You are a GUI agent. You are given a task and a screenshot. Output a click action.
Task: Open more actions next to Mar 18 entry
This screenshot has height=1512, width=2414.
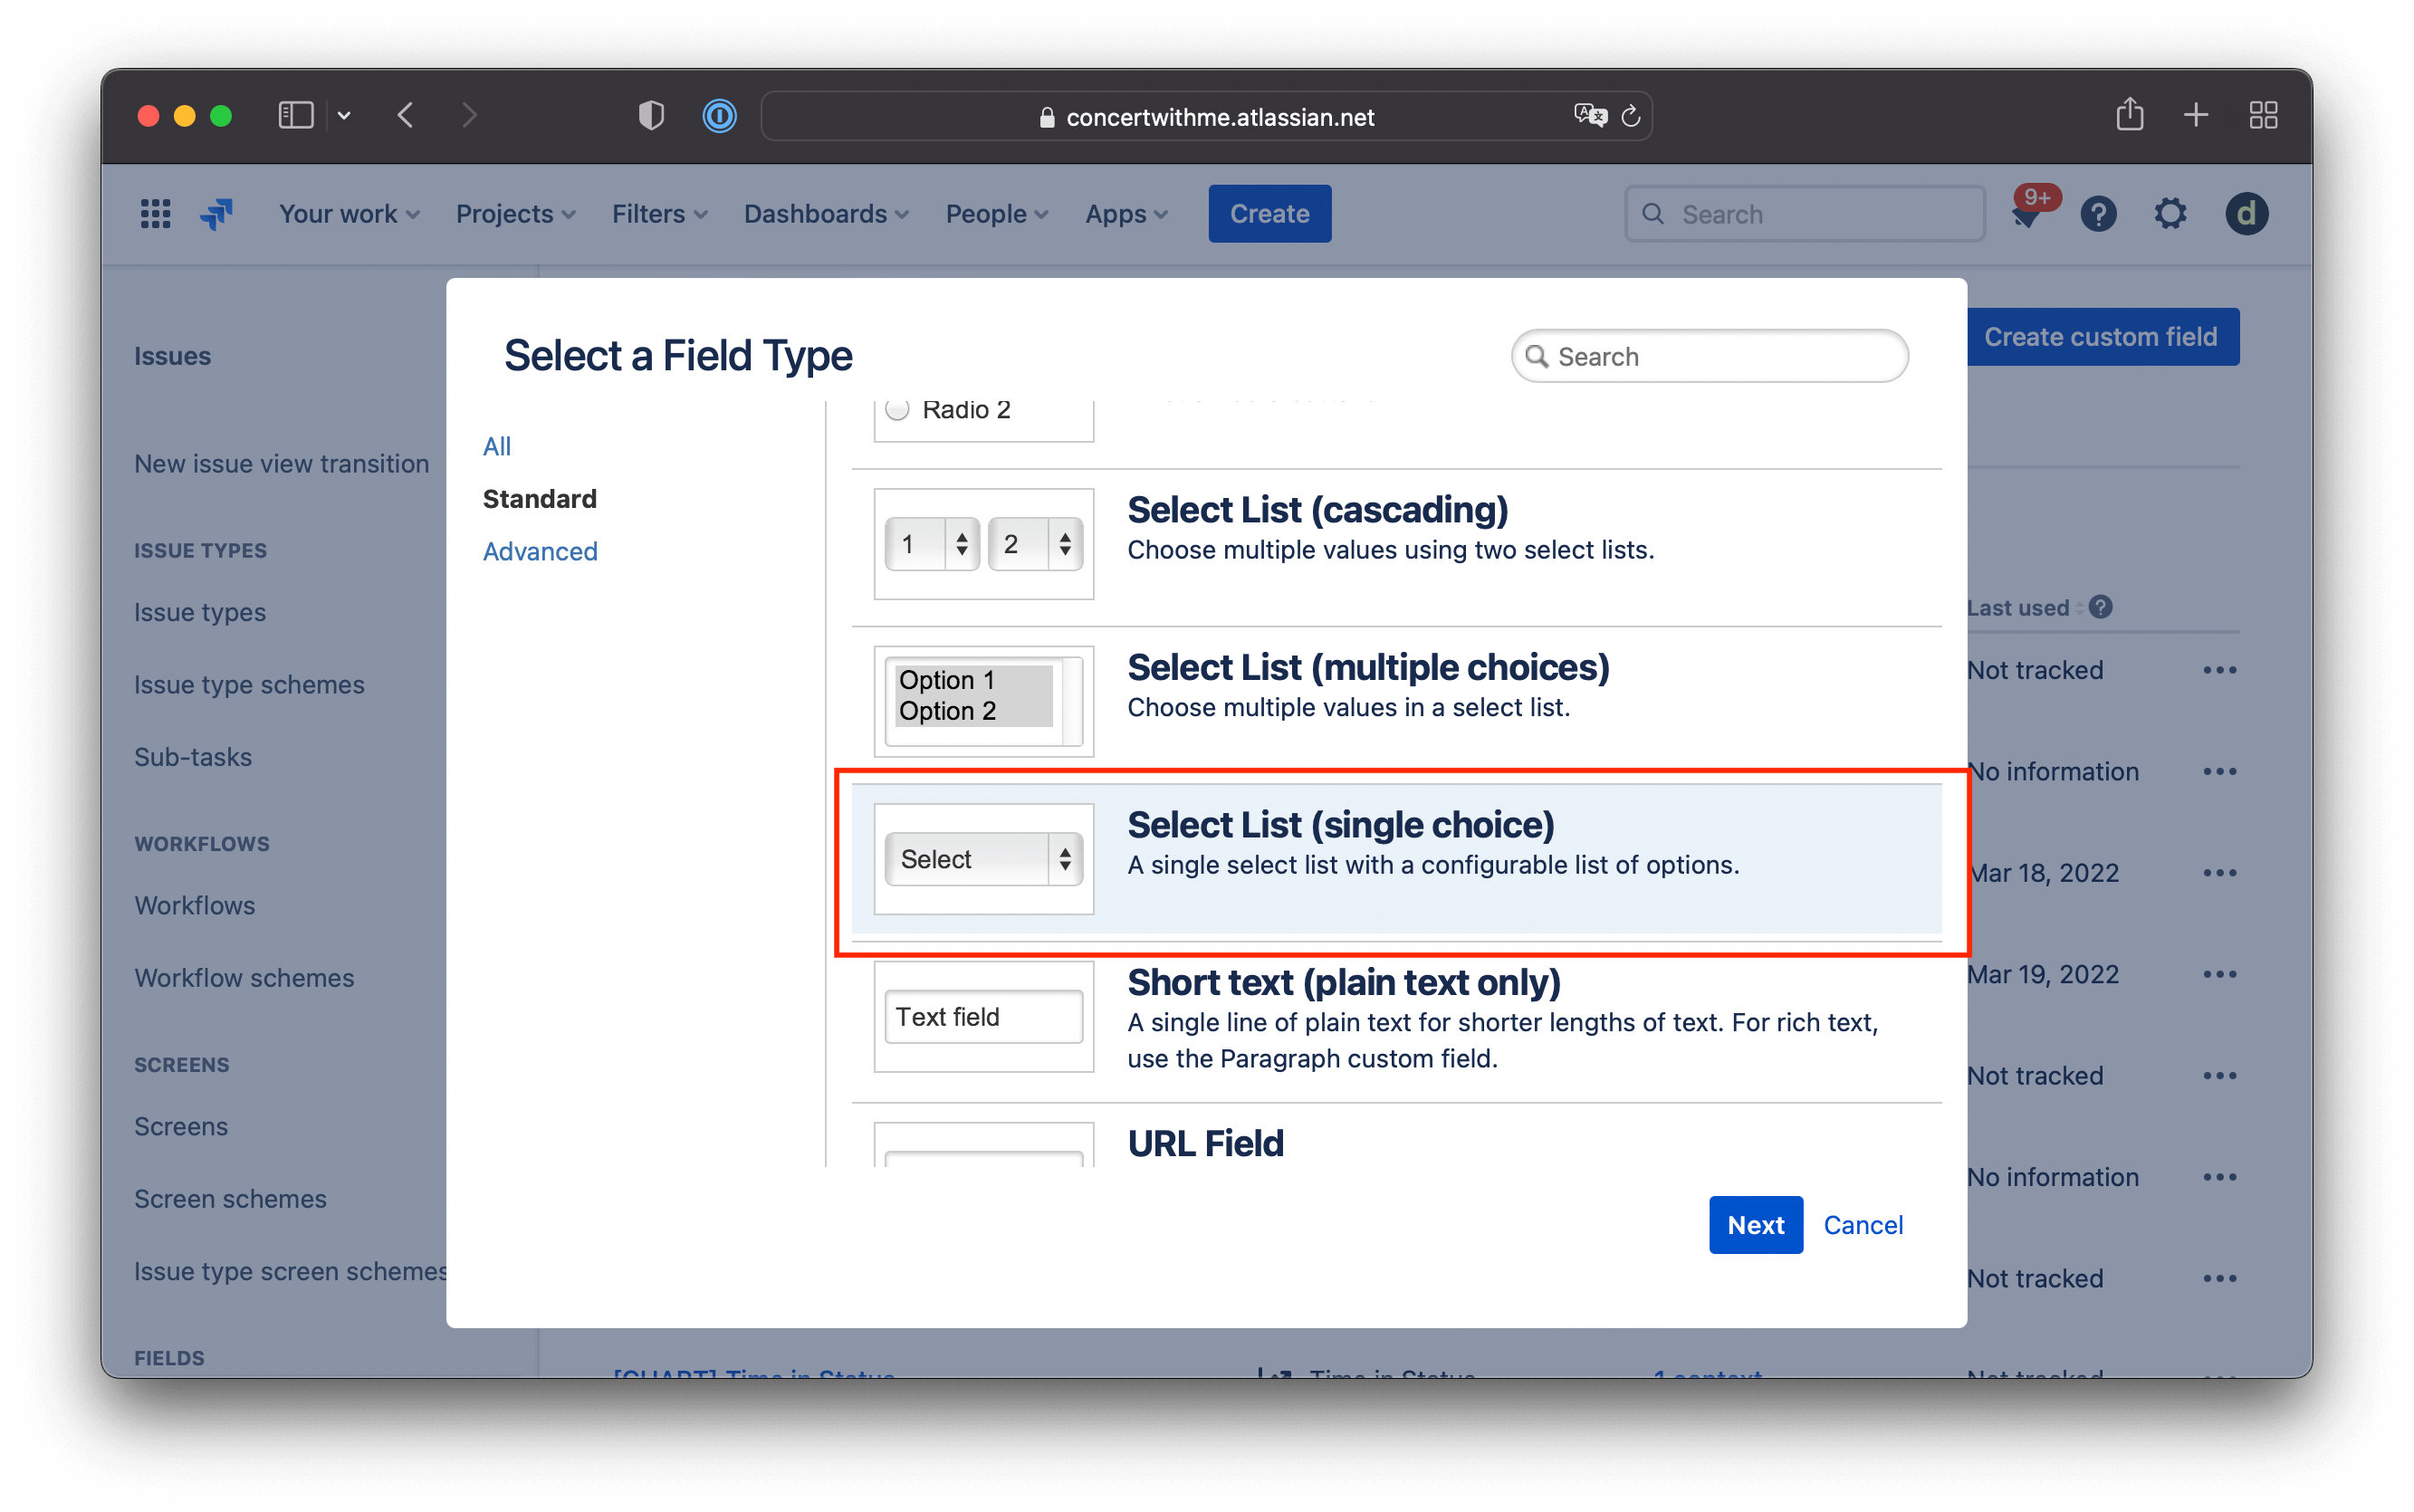(2221, 872)
